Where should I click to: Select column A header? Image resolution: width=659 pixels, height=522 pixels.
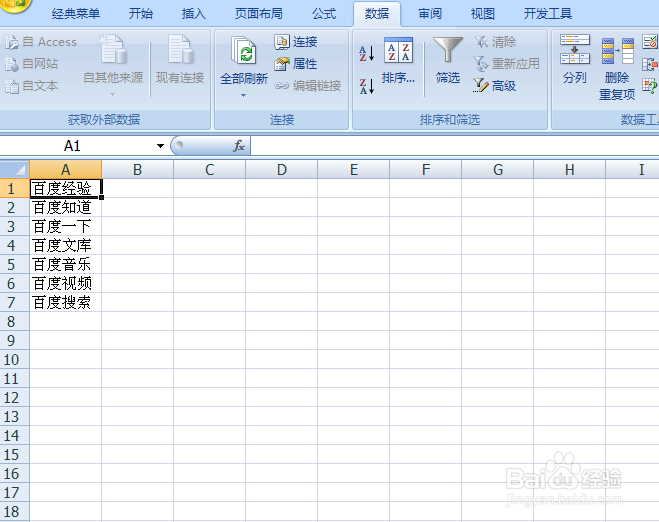pos(66,170)
